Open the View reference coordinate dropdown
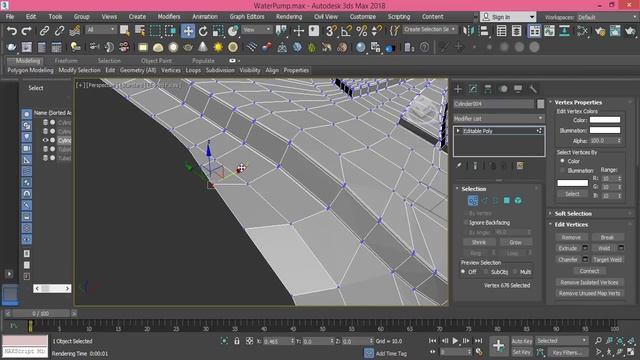 pyautogui.click(x=256, y=30)
